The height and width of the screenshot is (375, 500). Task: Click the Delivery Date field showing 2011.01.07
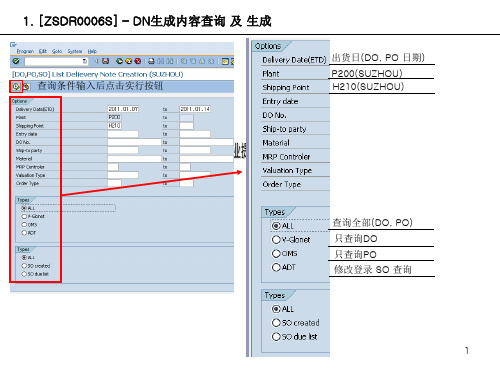pyautogui.click(x=123, y=109)
